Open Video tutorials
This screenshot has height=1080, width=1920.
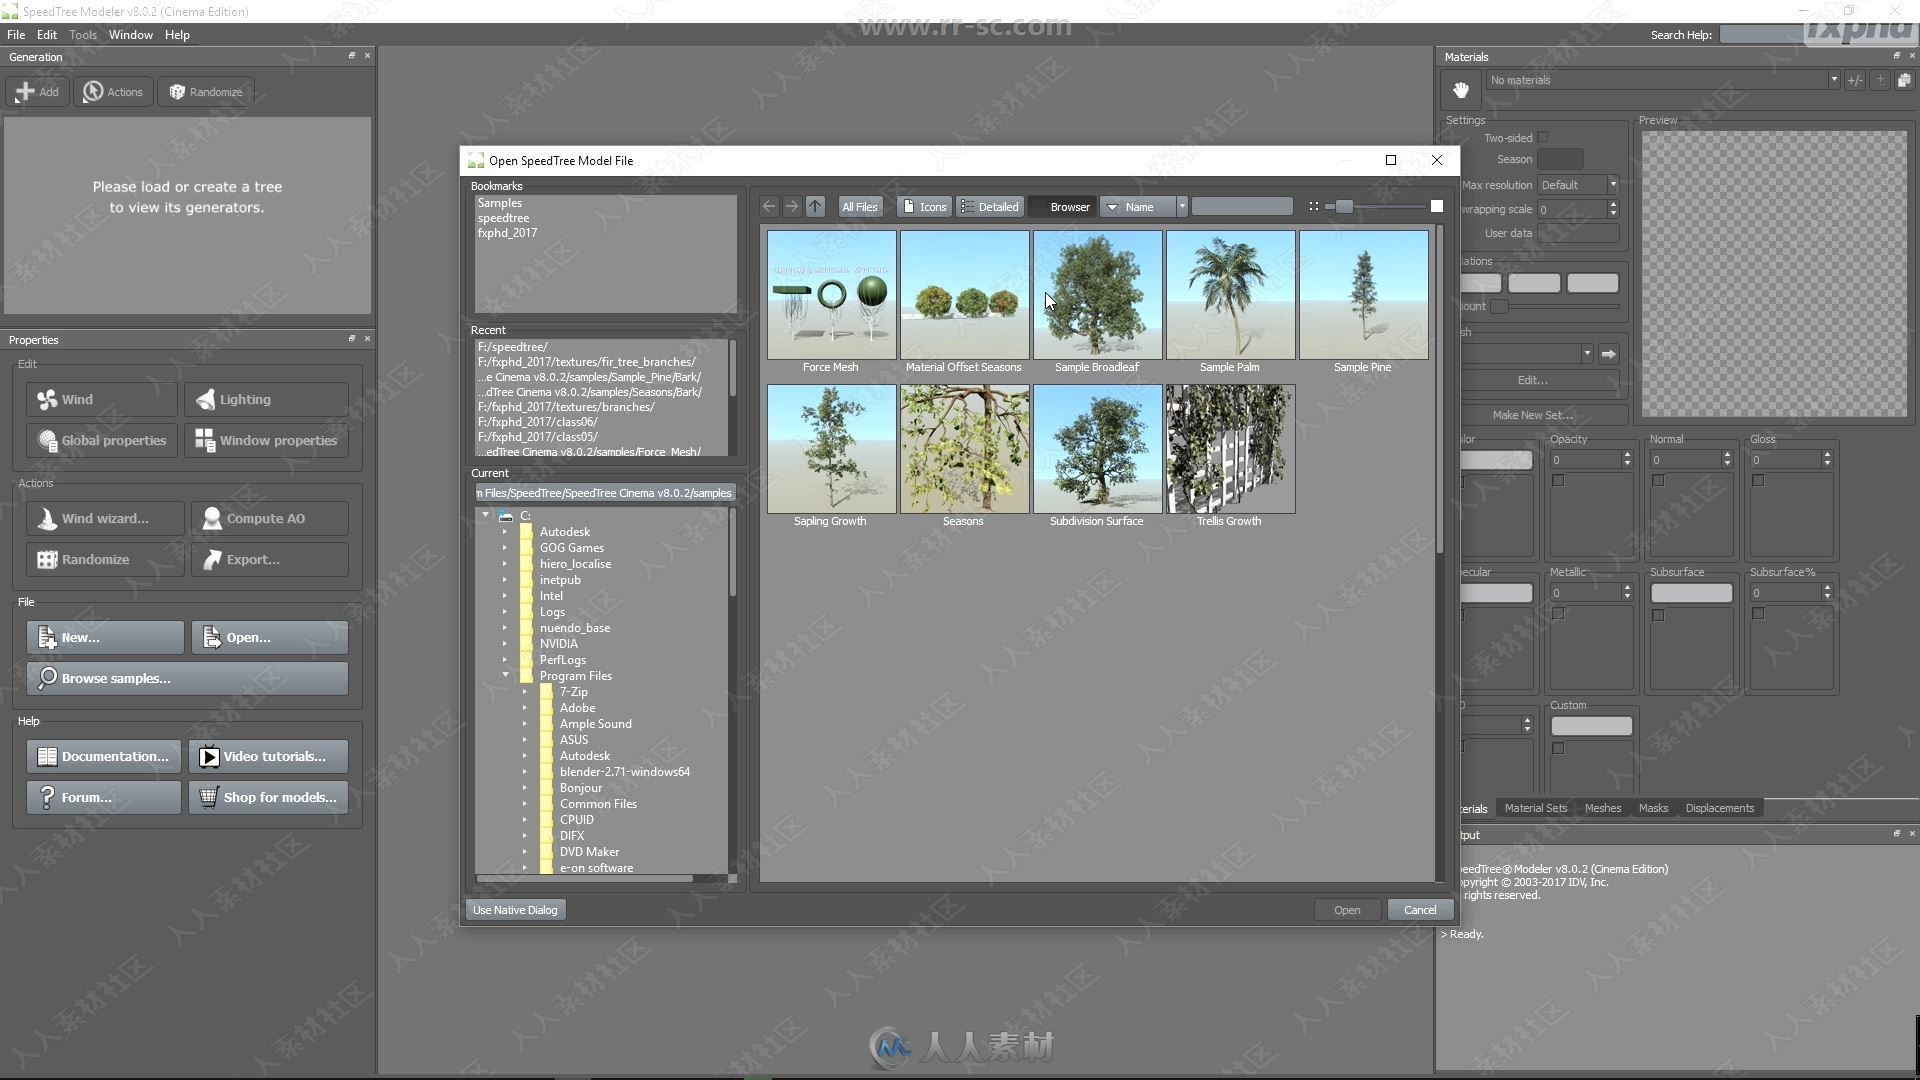click(x=268, y=757)
